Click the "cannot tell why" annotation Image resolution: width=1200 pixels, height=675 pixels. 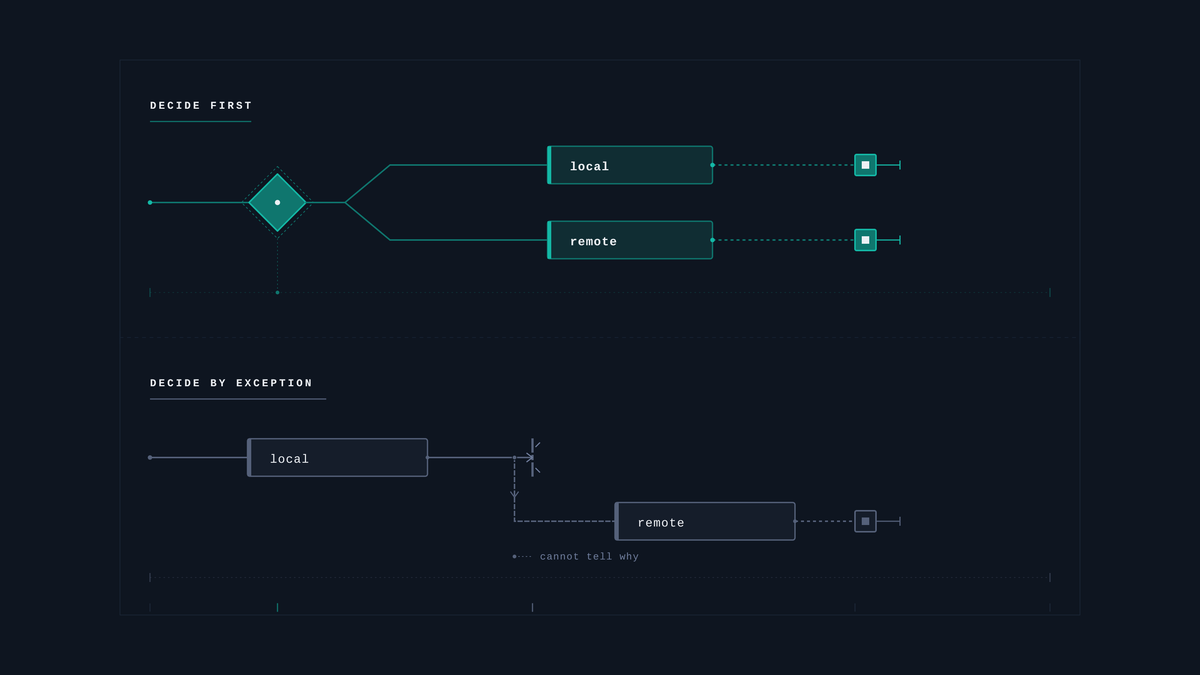pos(589,557)
